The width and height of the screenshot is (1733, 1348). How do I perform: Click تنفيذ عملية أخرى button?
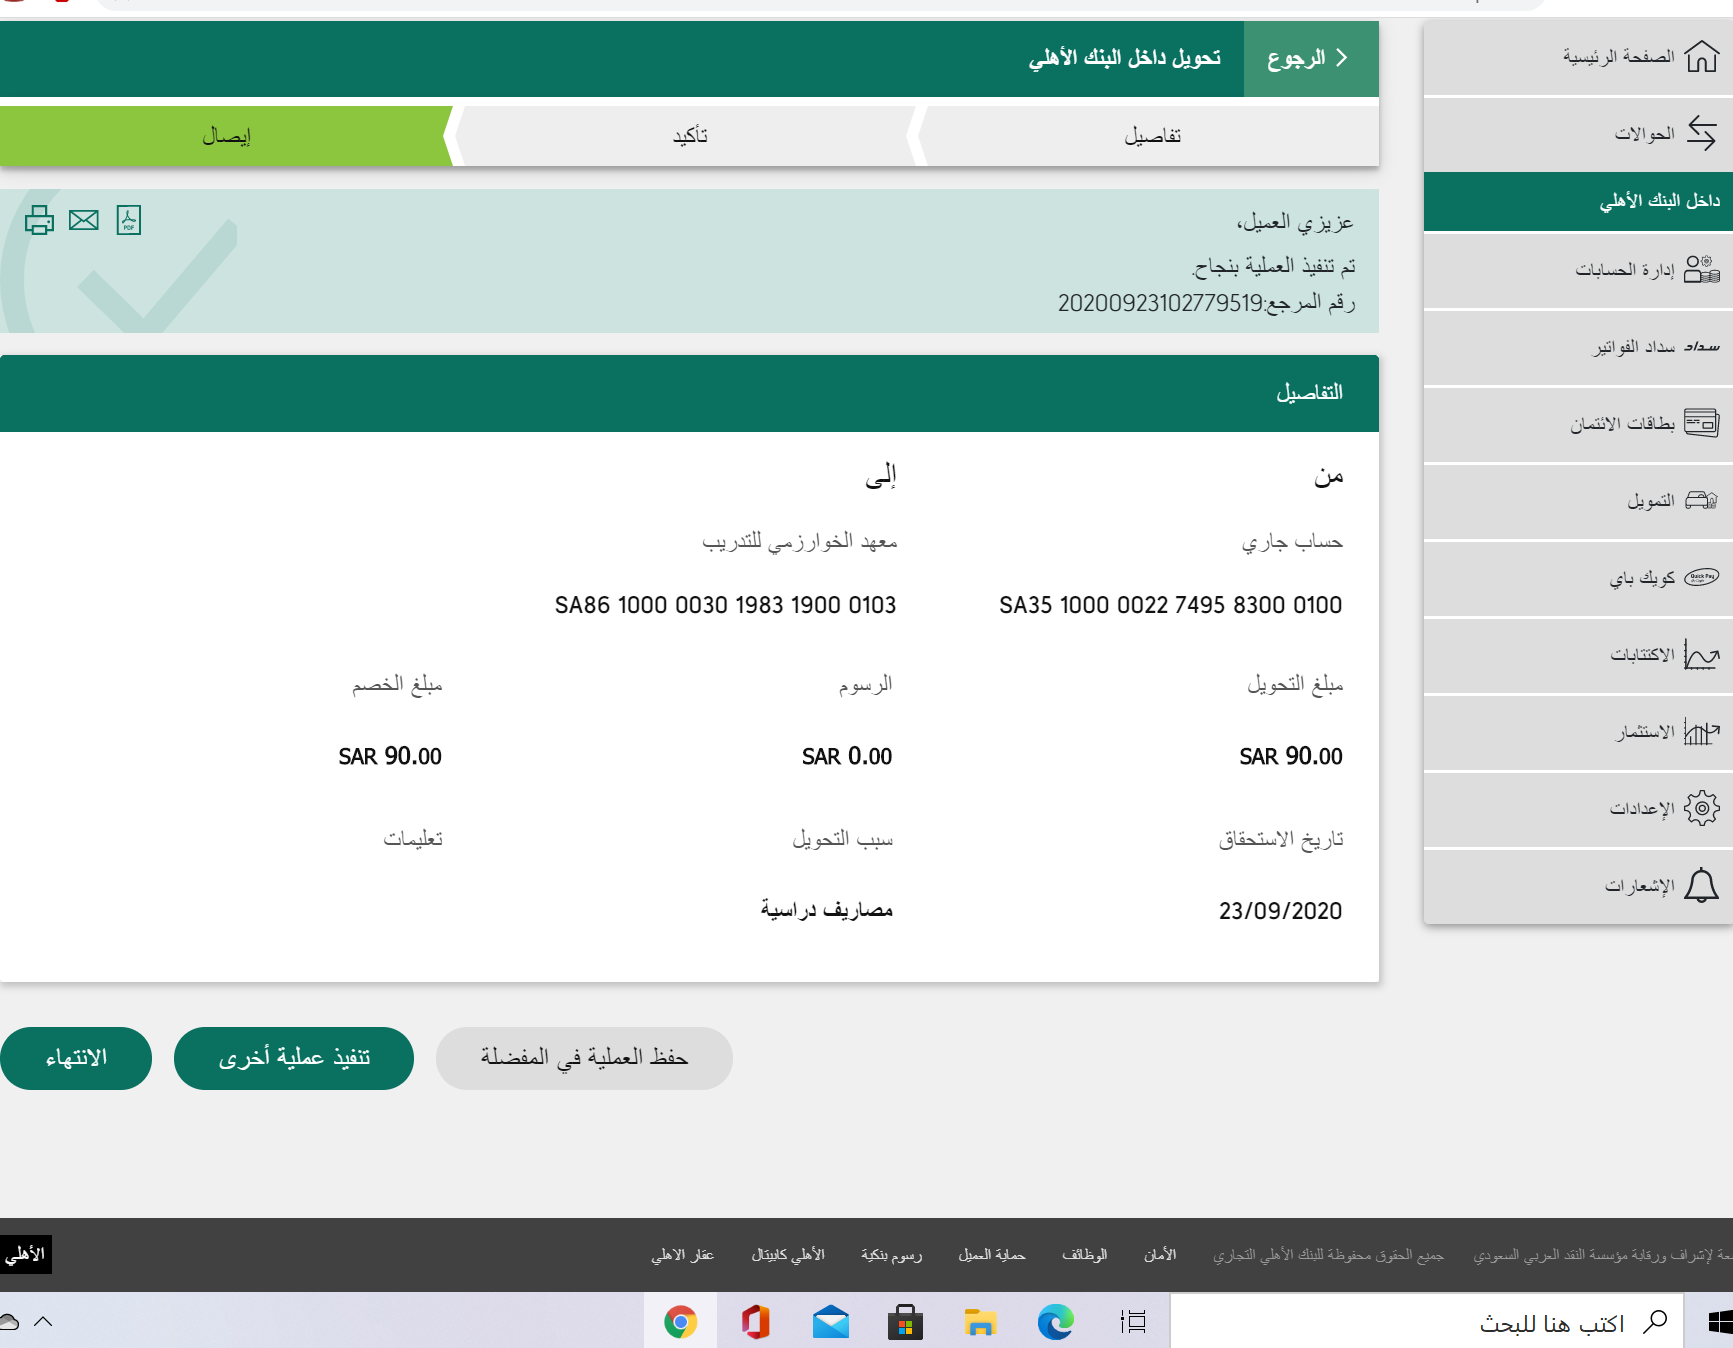click(294, 1058)
